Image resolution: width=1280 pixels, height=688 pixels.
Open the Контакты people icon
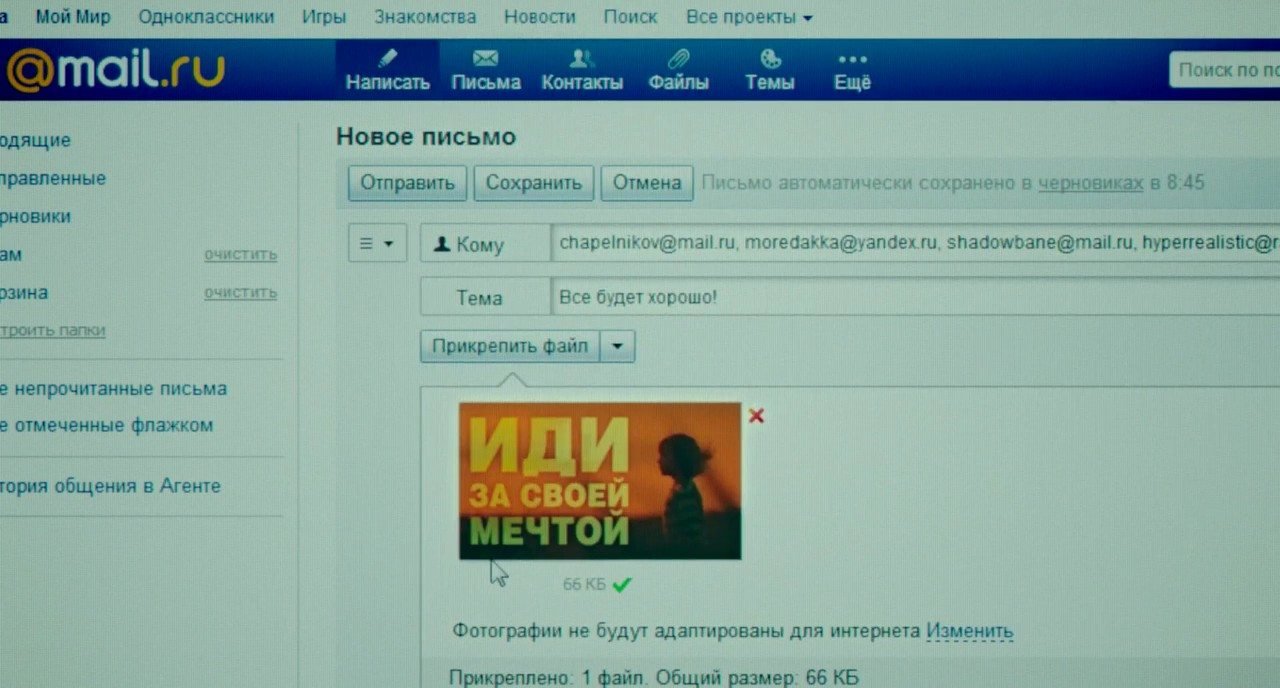click(581, 58)
